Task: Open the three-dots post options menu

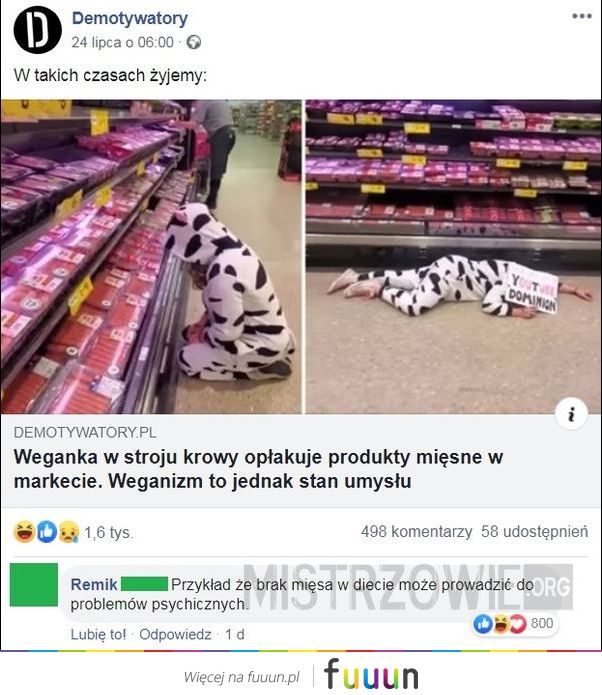Action: pyautogui.click(x=582, y=16)
